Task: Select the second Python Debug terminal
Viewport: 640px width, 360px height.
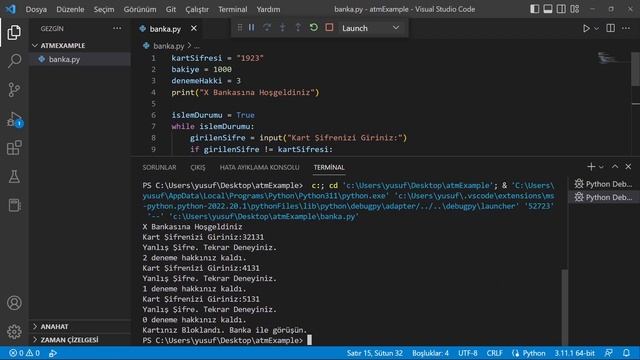Action: click(x=603, y=197)
